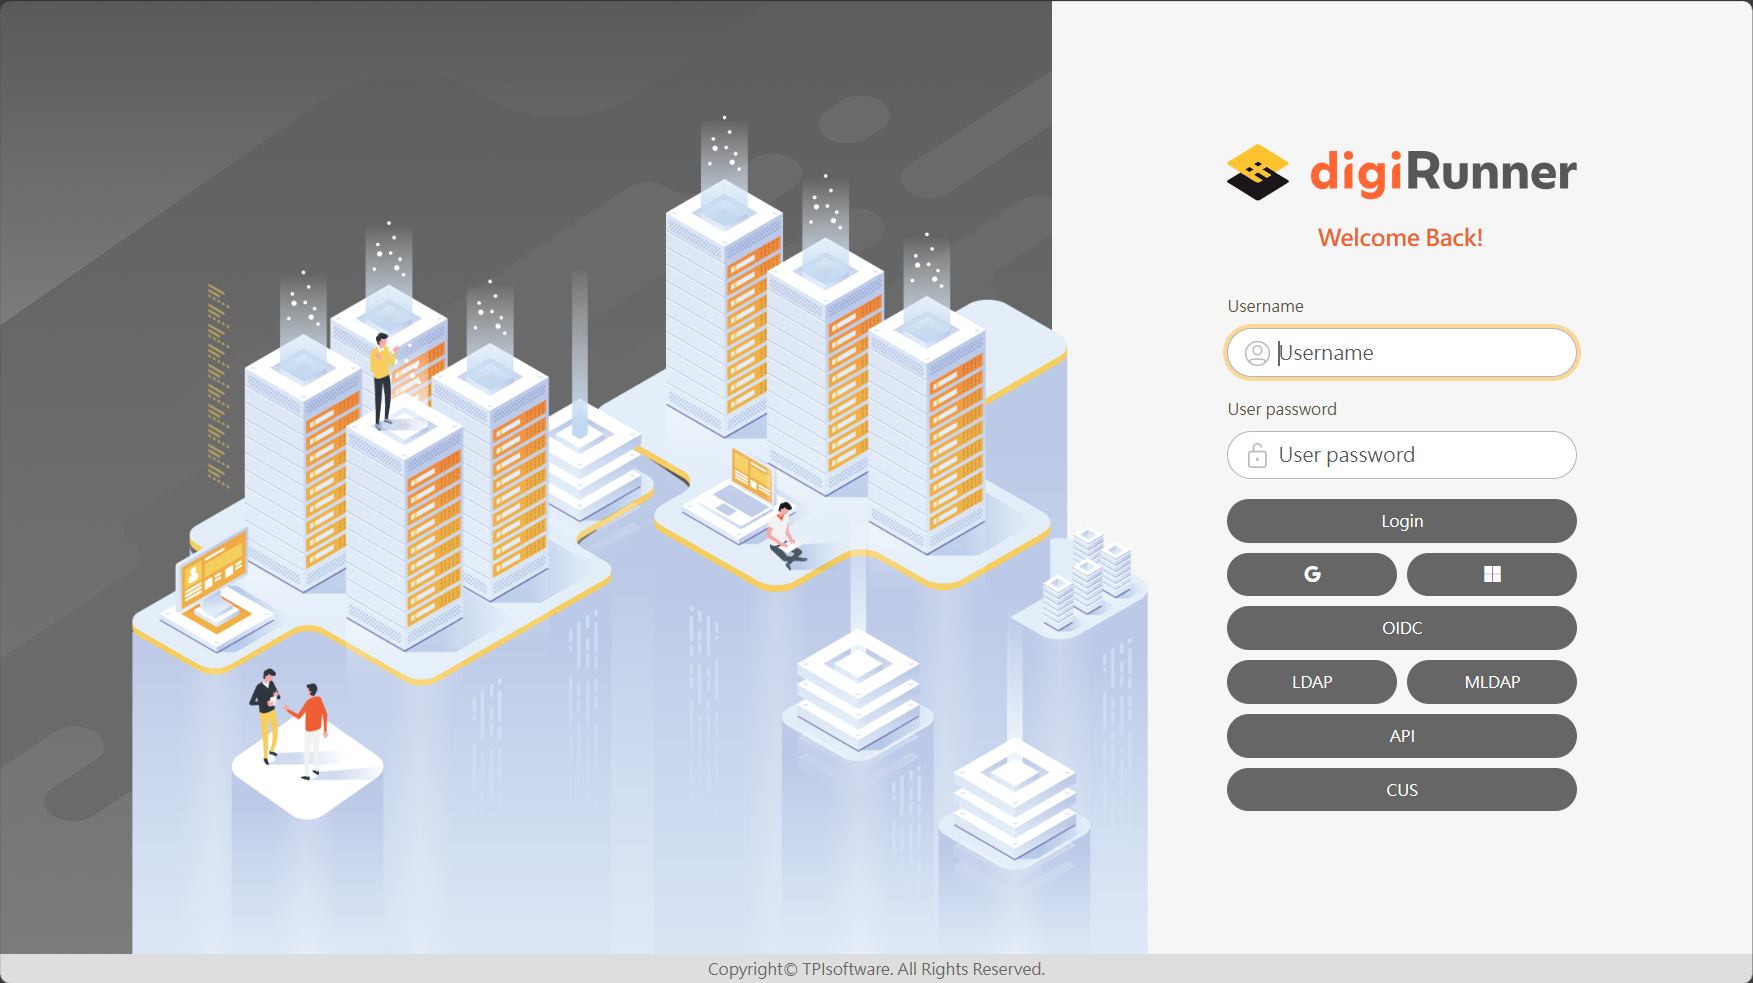Click the User password label text
Viewport: 1753px width, 983px height.
(1281, 409)
